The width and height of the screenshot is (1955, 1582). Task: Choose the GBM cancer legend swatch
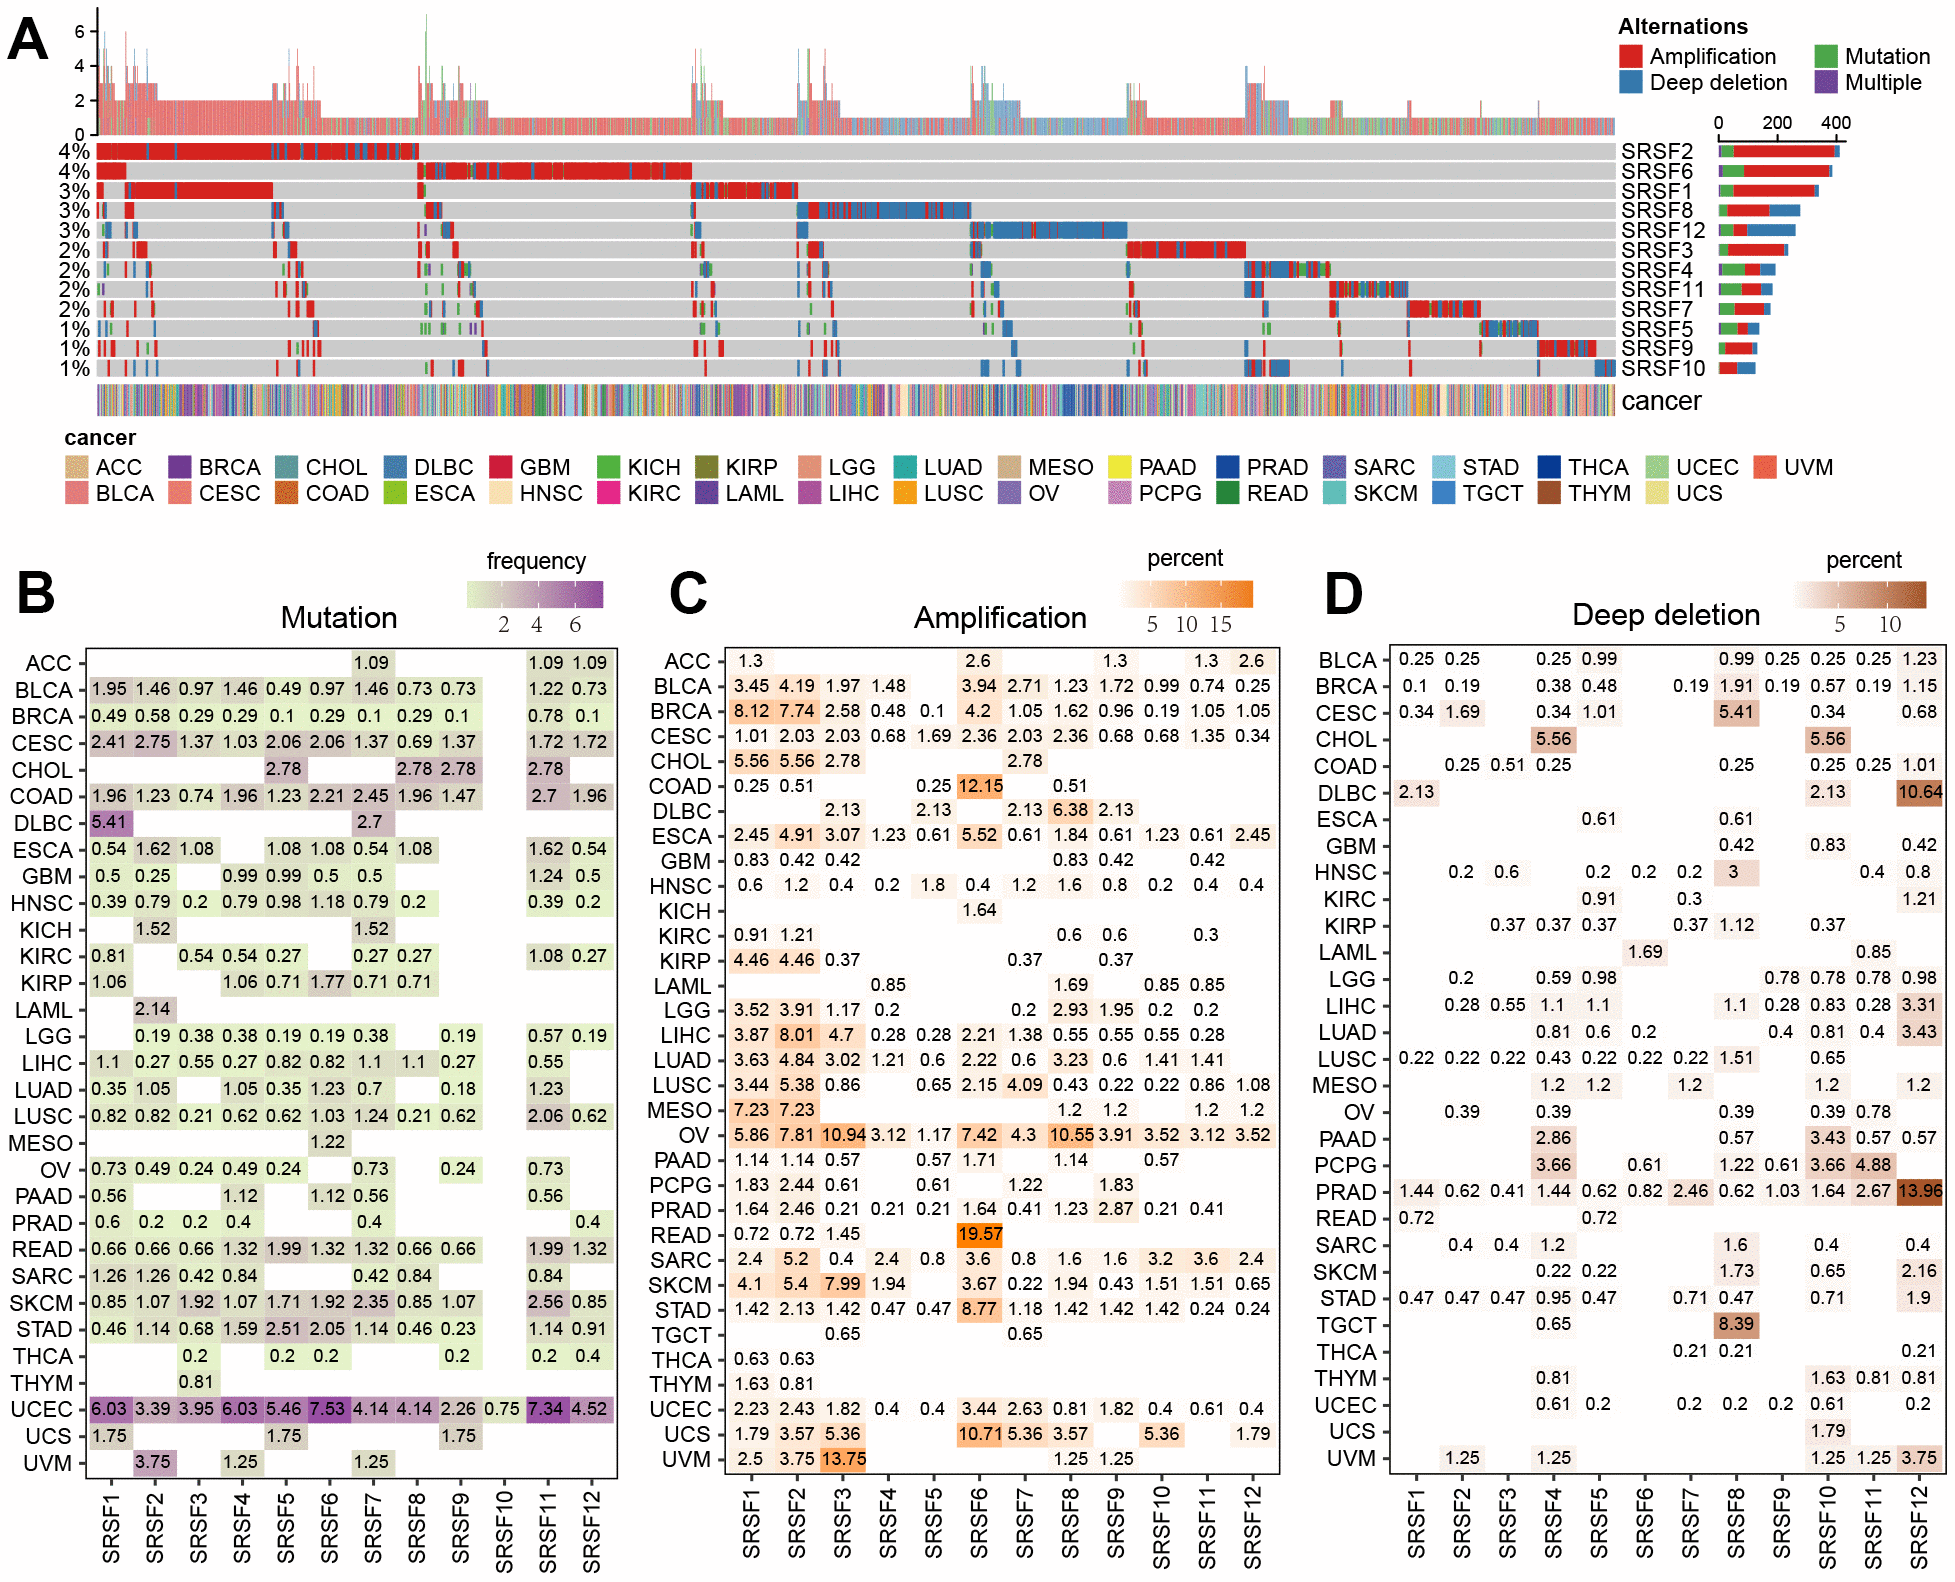[501, 467]
